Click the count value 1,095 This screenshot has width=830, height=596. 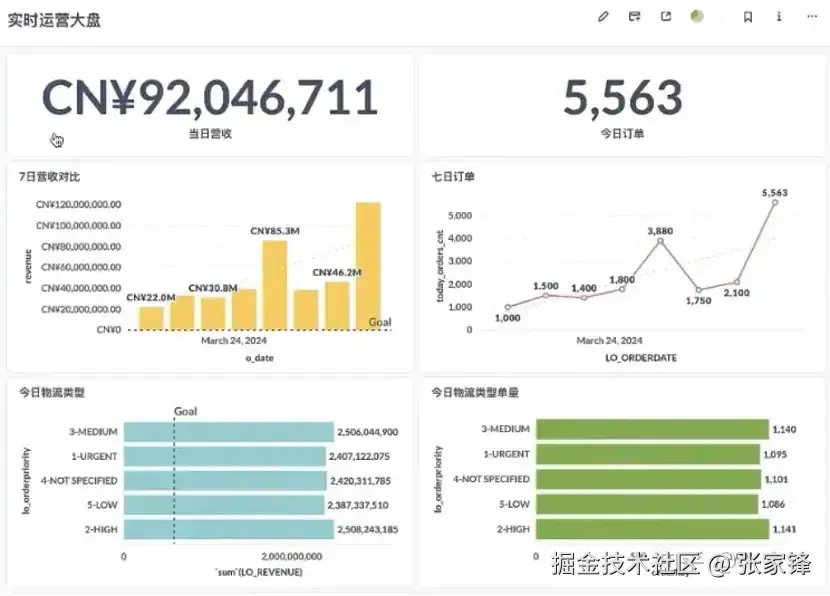pyautogui.click(x=775, y=454)
